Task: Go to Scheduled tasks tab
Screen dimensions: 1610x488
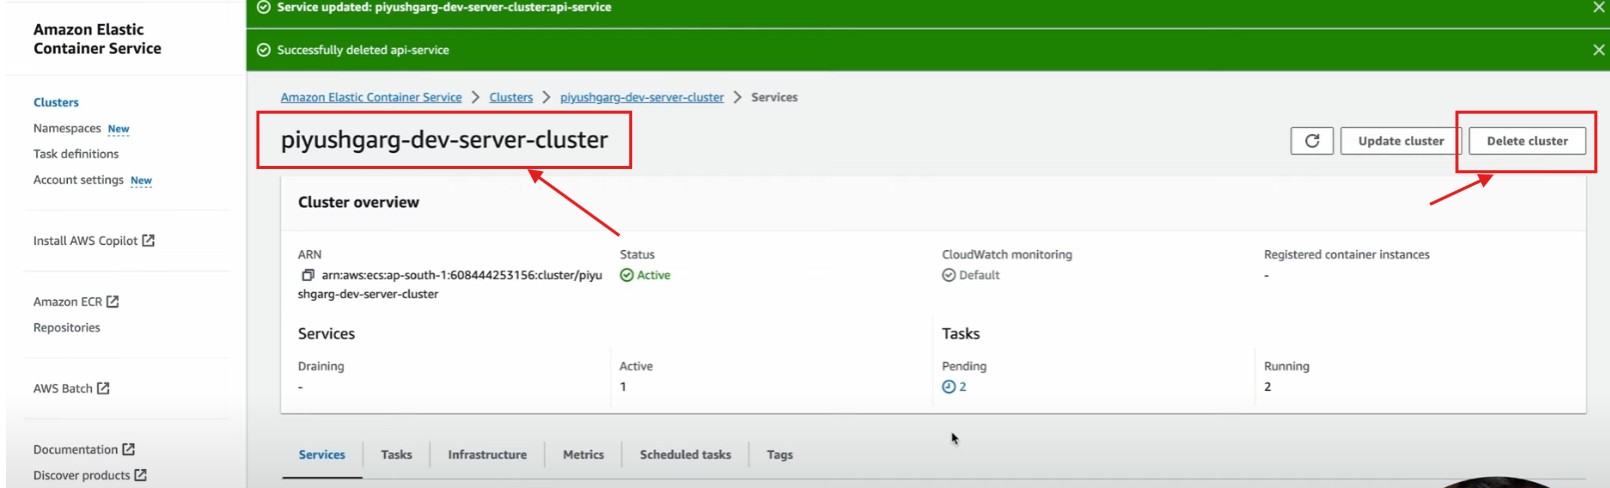Action: pos(685,455)
